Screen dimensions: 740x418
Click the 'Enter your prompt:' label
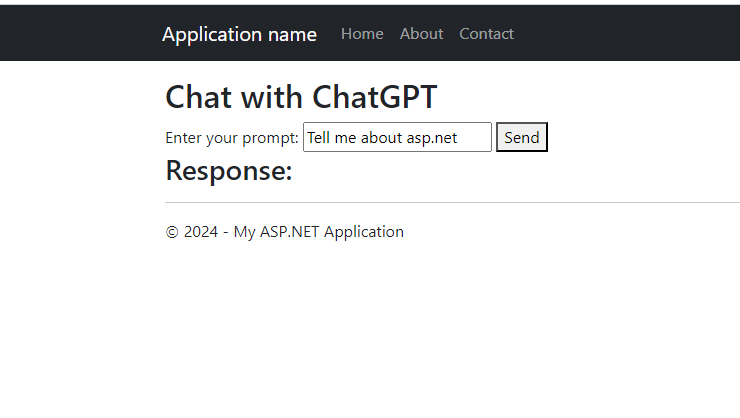(x=232, y=138)
